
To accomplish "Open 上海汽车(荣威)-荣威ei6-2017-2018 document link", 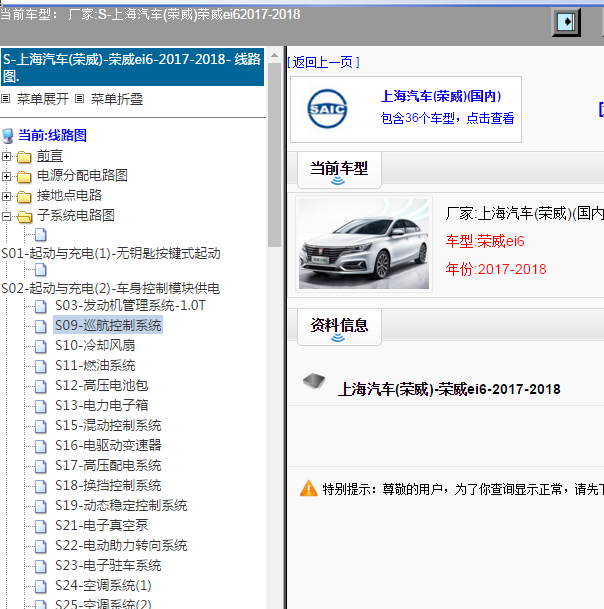I will 449,389.
